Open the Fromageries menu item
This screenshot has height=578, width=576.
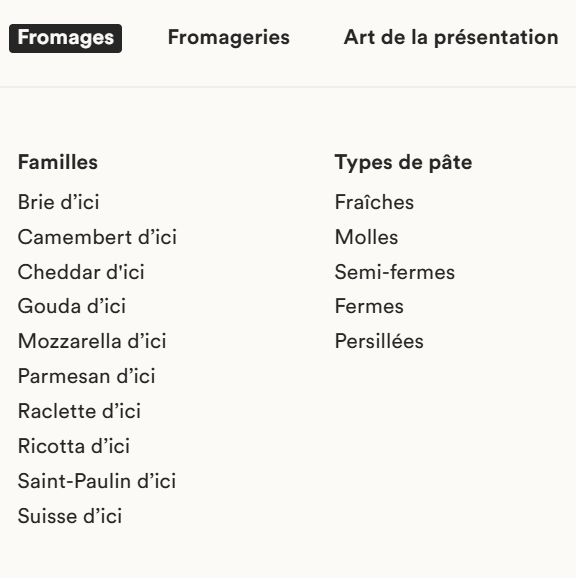(x=228, y=38)
